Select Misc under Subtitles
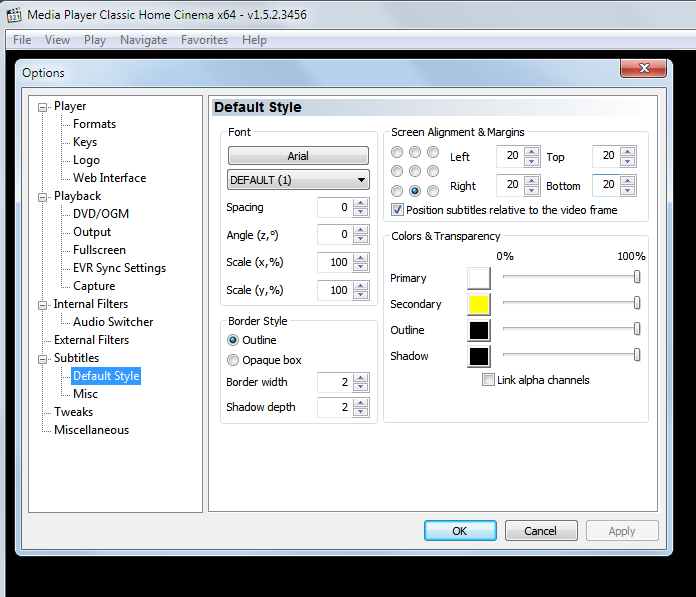 click(x=85, y=394)
